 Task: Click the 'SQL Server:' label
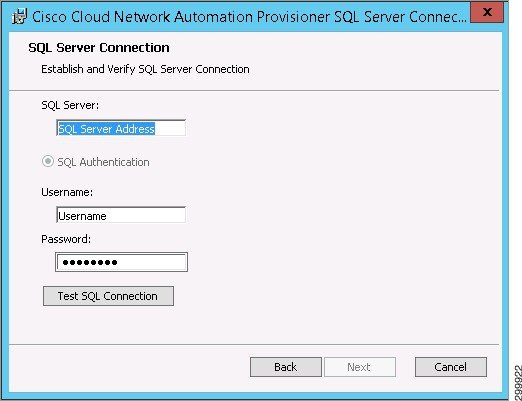click(x=70, y=105)
